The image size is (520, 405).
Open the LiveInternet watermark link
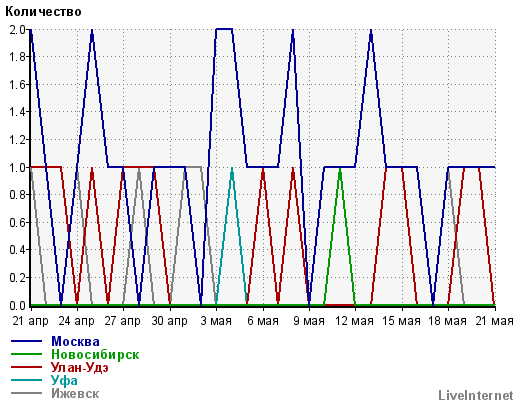[x=476, y=396]
